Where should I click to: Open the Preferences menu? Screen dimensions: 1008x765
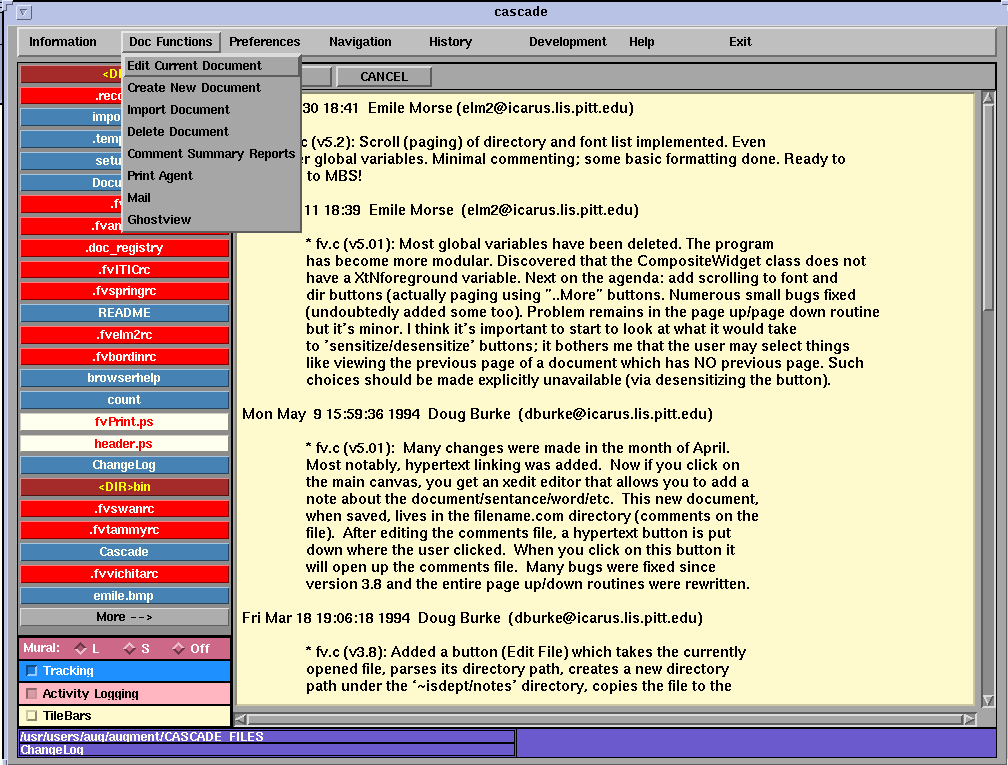264,42
